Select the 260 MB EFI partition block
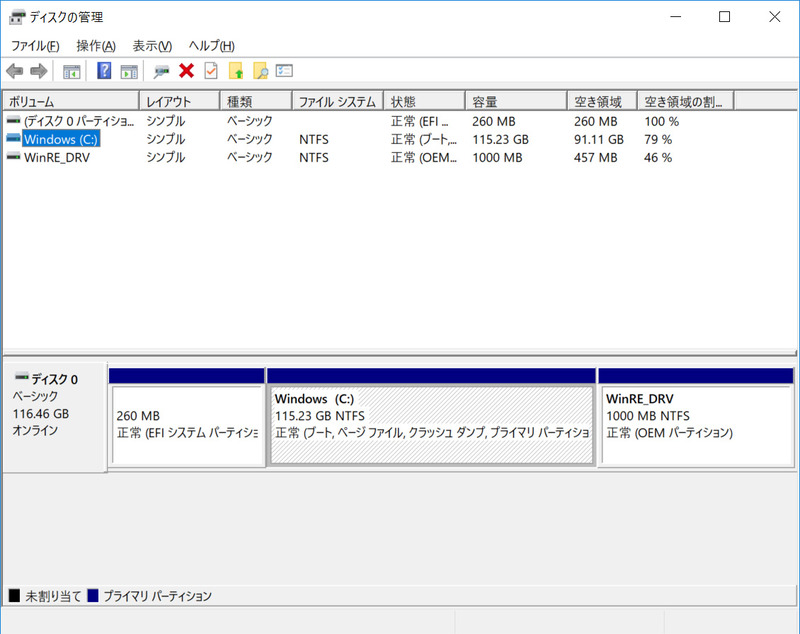 187,425
